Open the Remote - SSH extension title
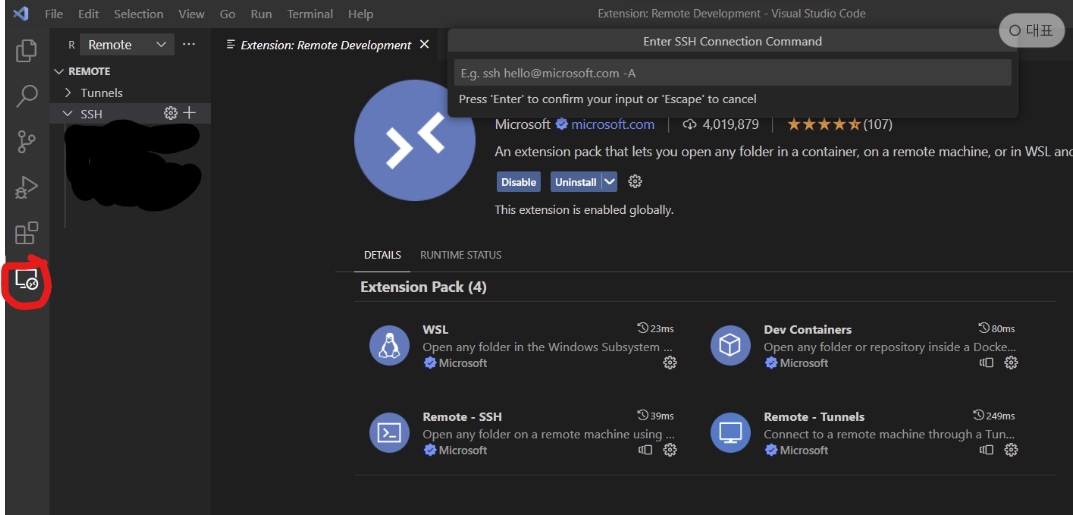This screenshot has height=515, width=1073. click(463, 417)
